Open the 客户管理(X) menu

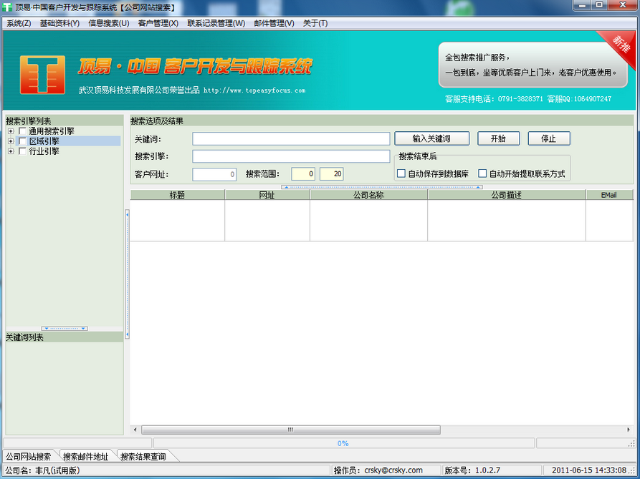tap(158, 23)
